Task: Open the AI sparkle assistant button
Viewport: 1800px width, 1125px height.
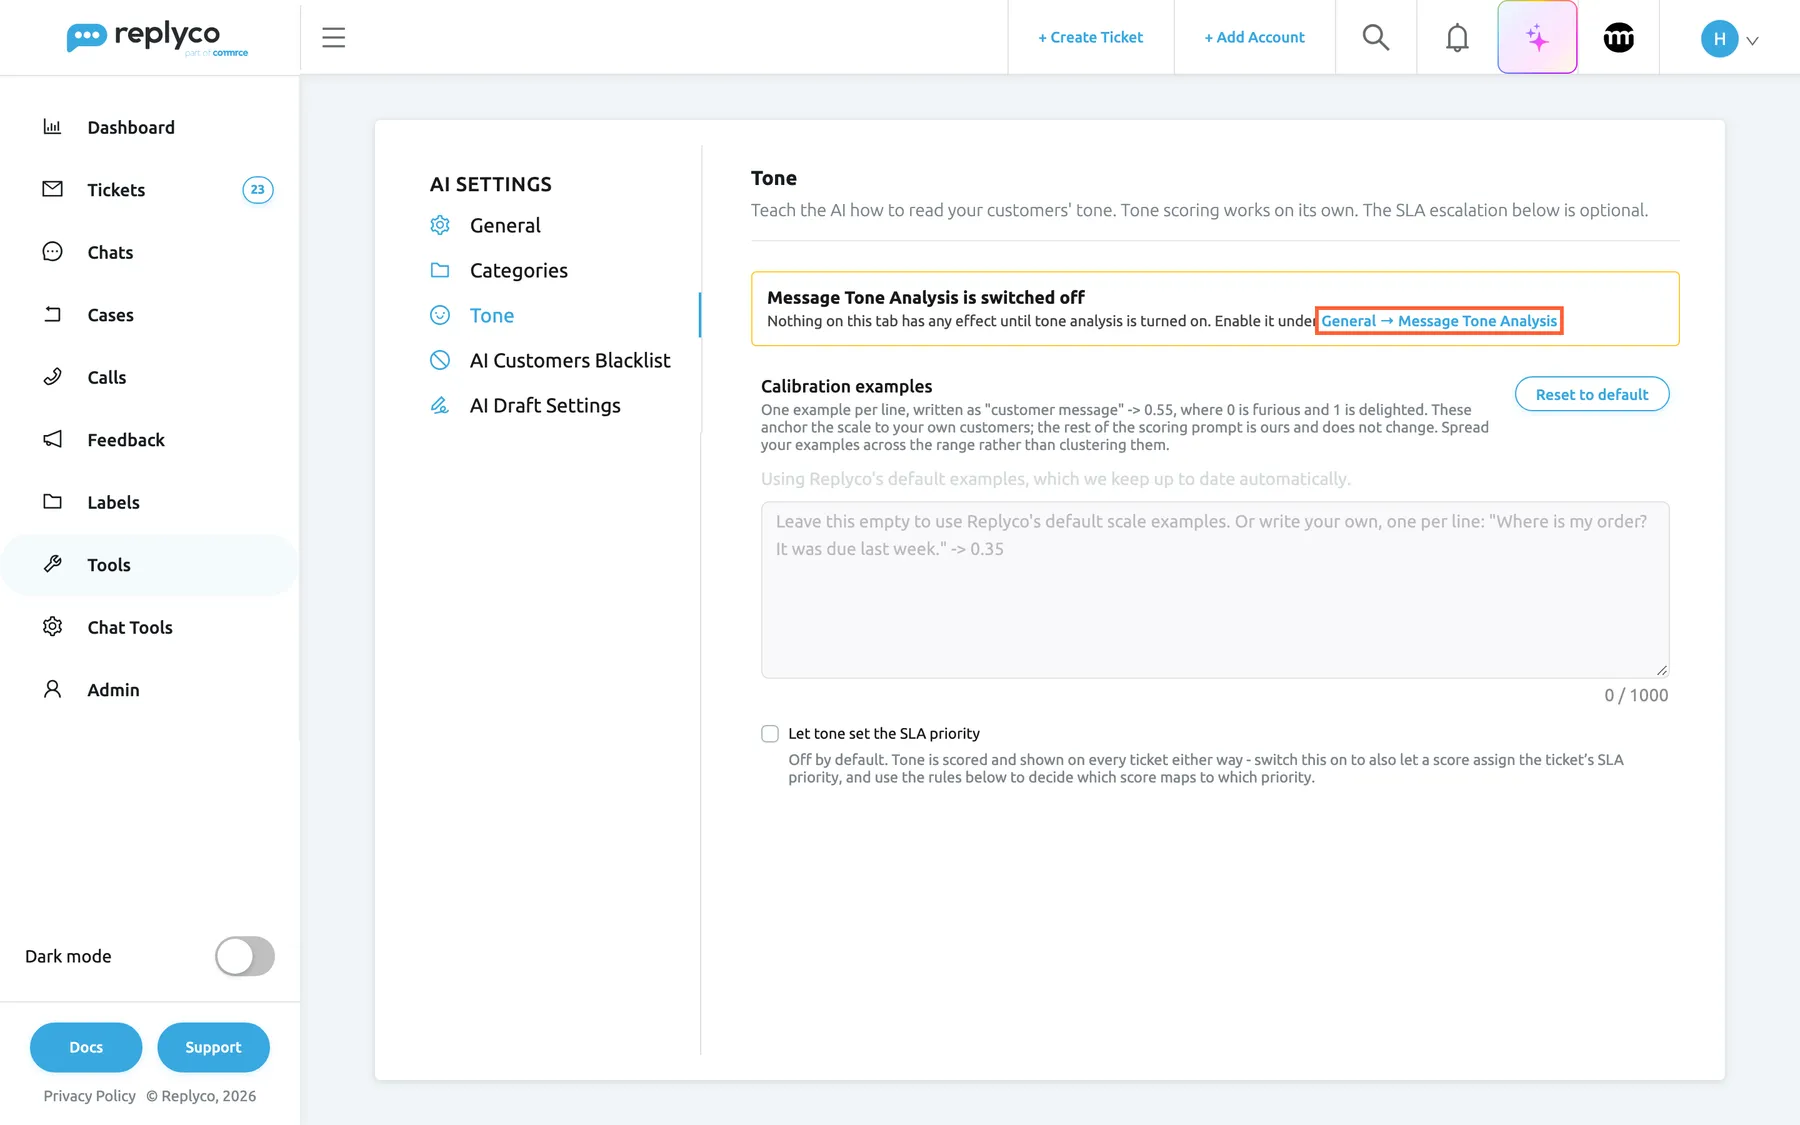Action: pyautogui.click(x=1537, y=37)
